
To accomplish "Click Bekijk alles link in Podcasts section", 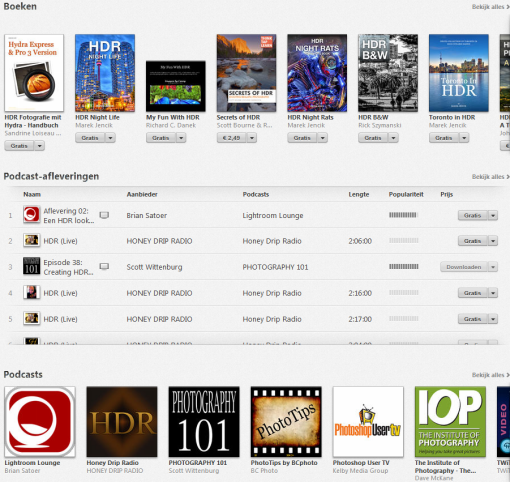I will point(490,375).
